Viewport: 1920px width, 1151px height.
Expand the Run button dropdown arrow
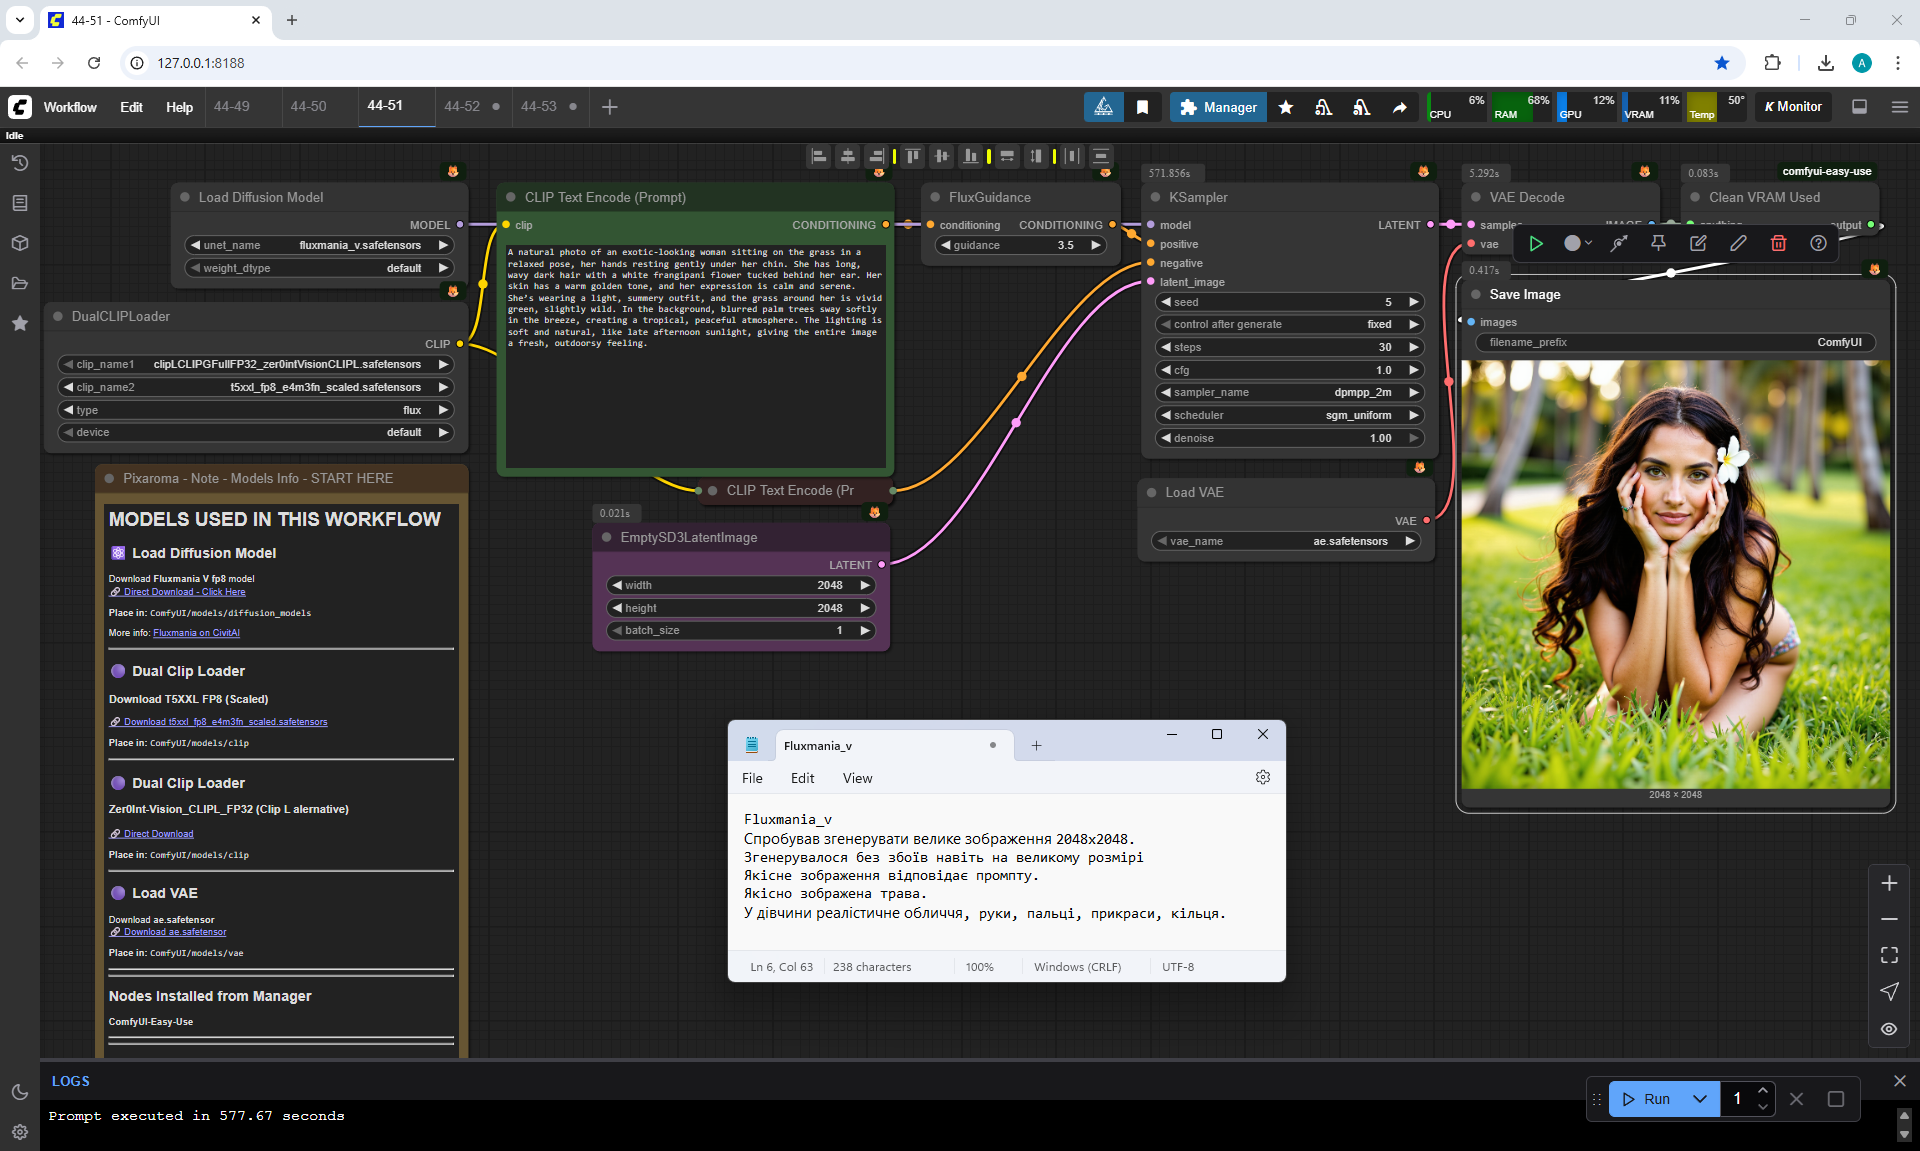(x=1700, y=1098)
